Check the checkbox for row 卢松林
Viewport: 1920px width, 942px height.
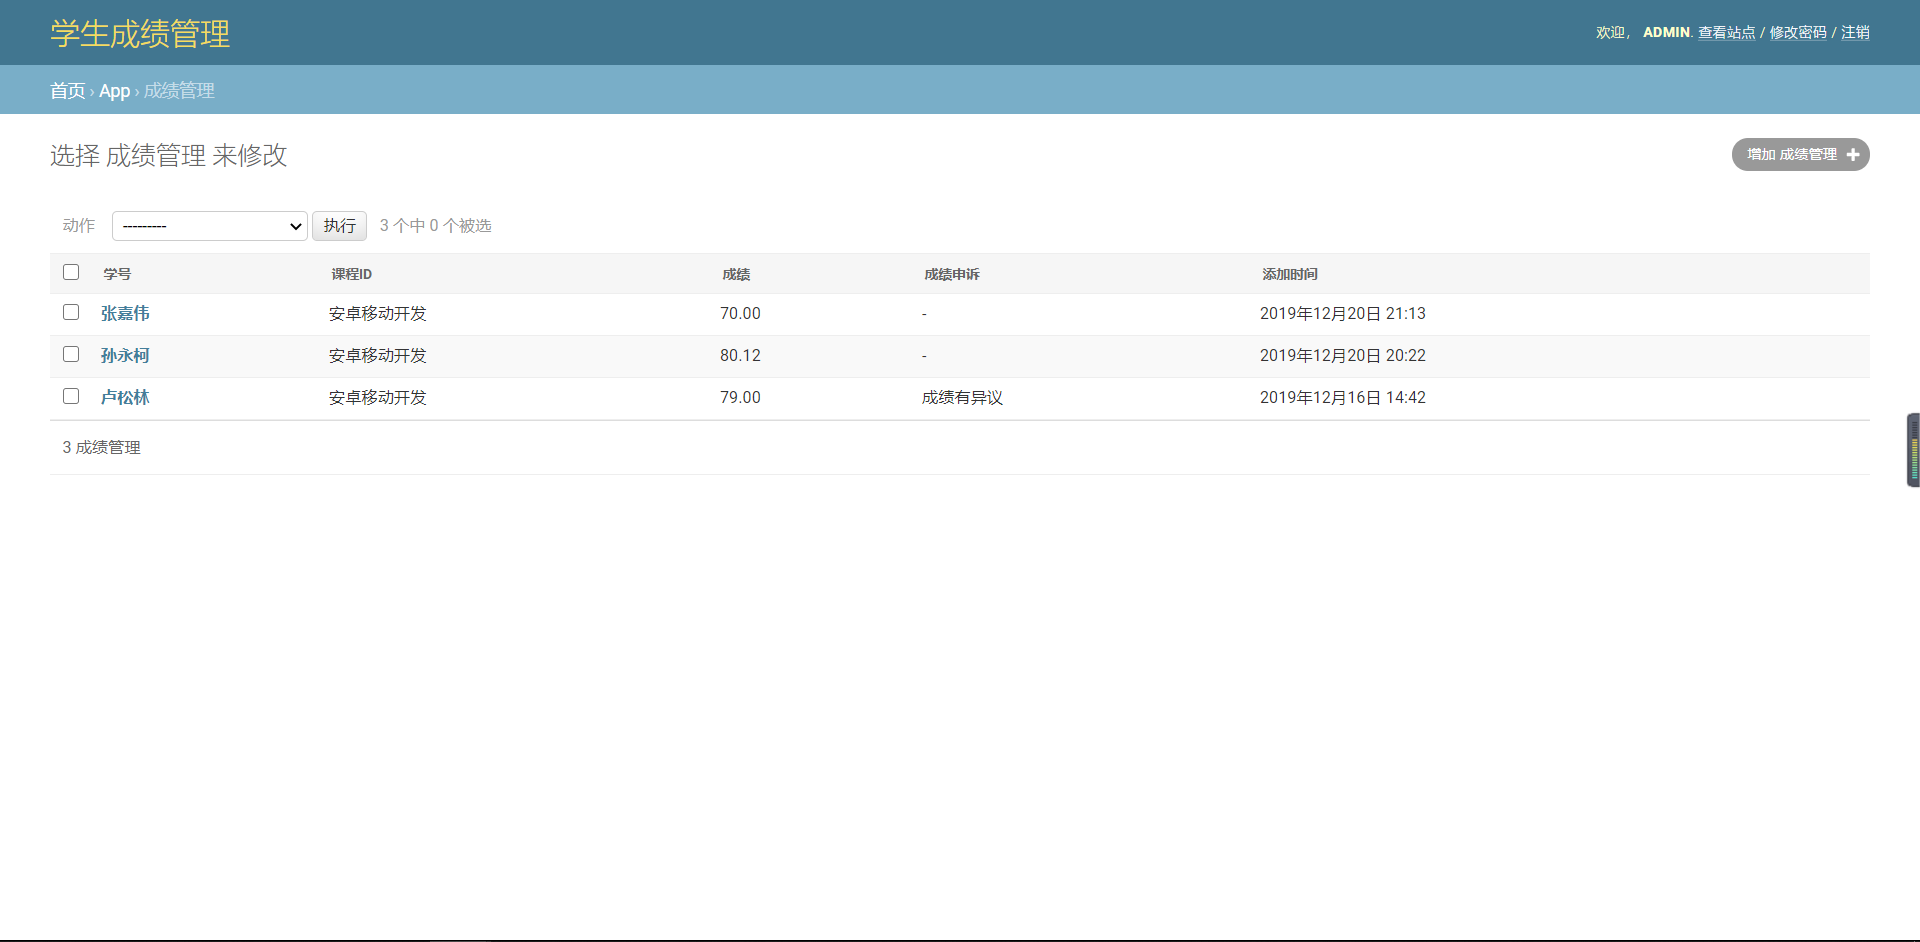[71, 396]
